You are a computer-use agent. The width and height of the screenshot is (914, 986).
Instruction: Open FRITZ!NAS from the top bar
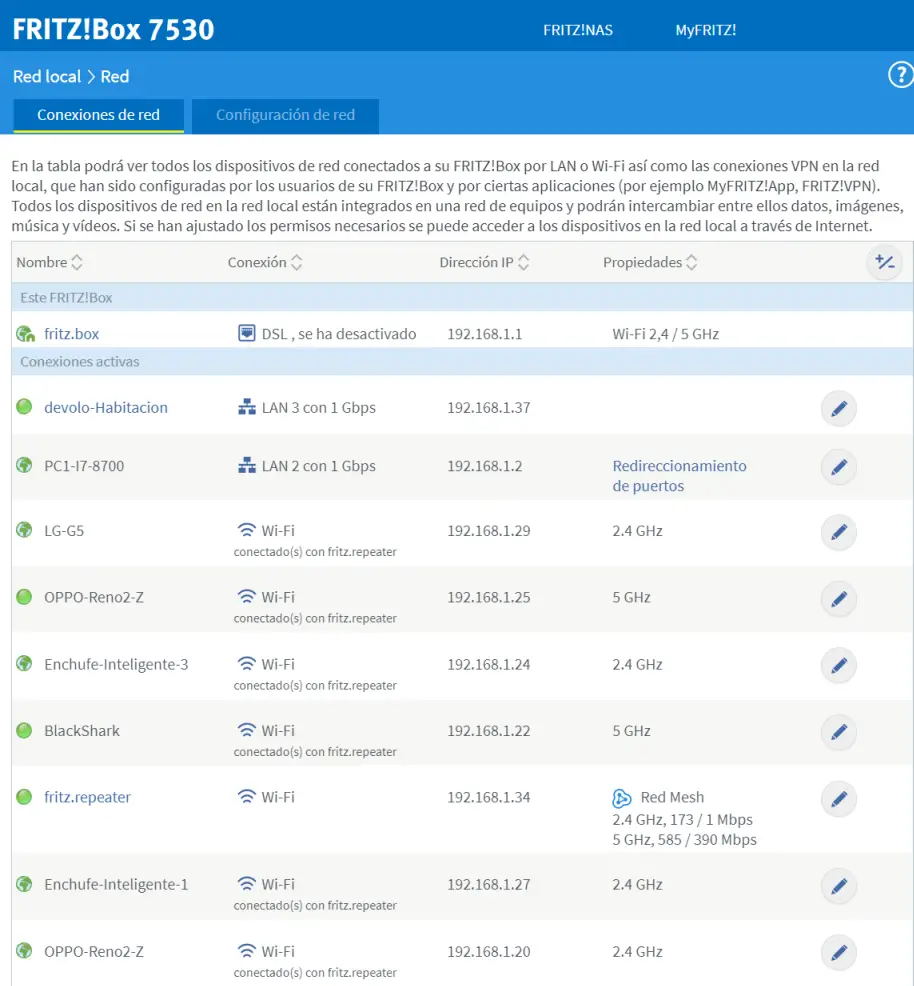point(578,30)
